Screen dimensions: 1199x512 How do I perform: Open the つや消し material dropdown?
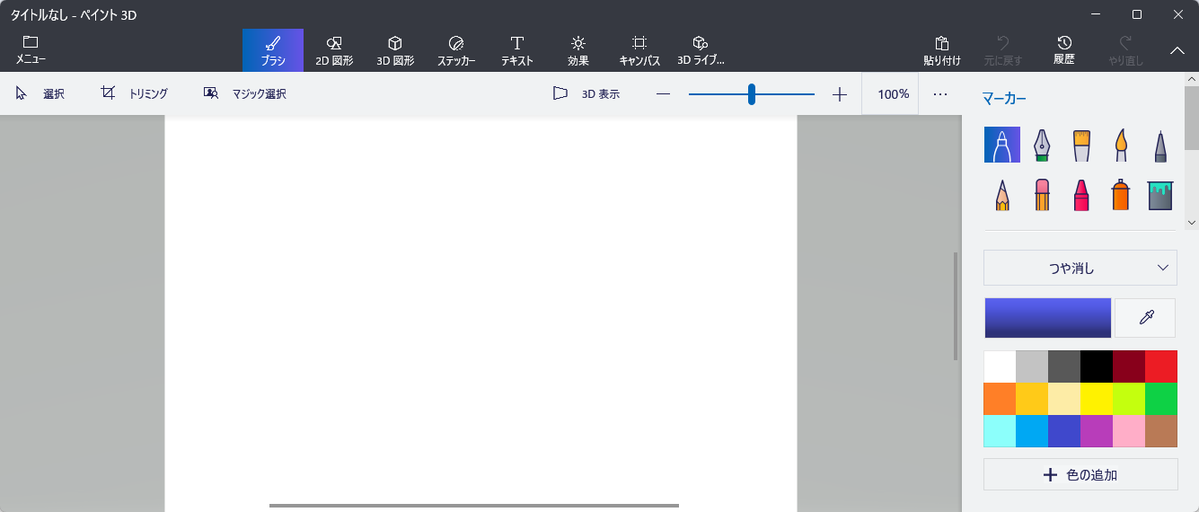pos(1080,267)
